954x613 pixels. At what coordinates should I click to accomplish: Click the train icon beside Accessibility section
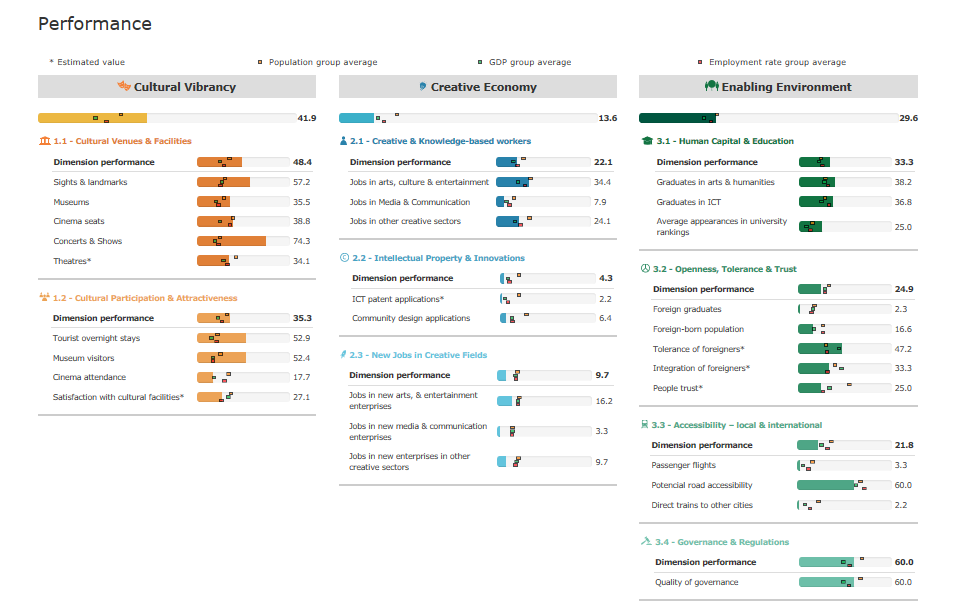[645, 425]
